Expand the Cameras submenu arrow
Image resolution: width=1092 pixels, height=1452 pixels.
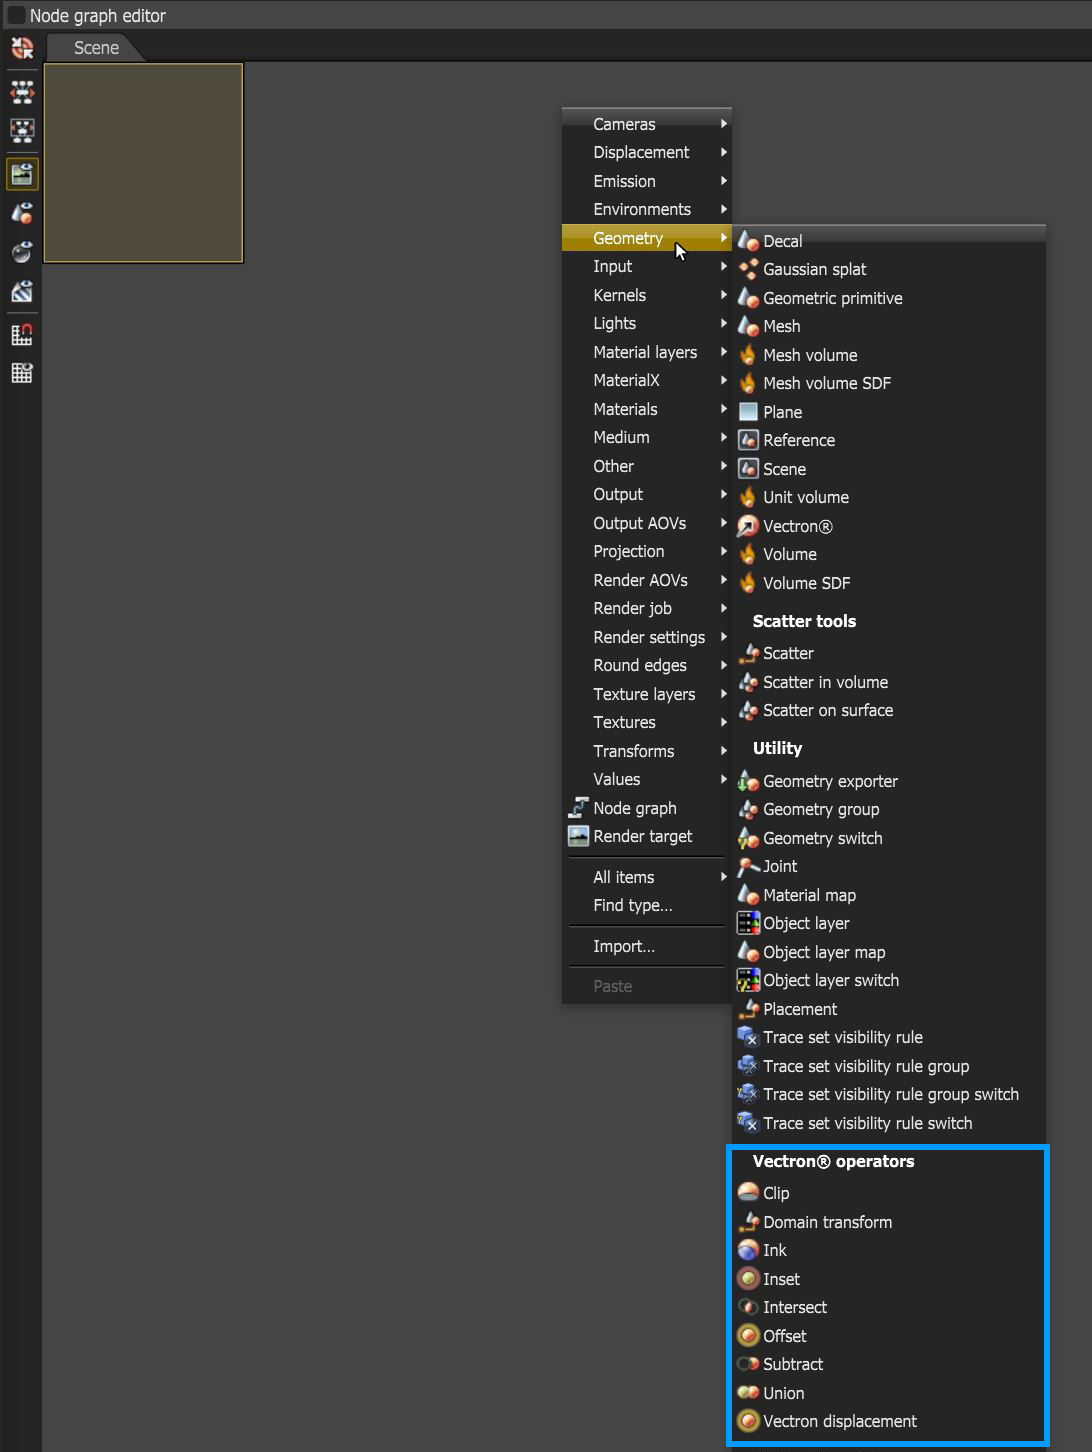(x=724, y=124)
